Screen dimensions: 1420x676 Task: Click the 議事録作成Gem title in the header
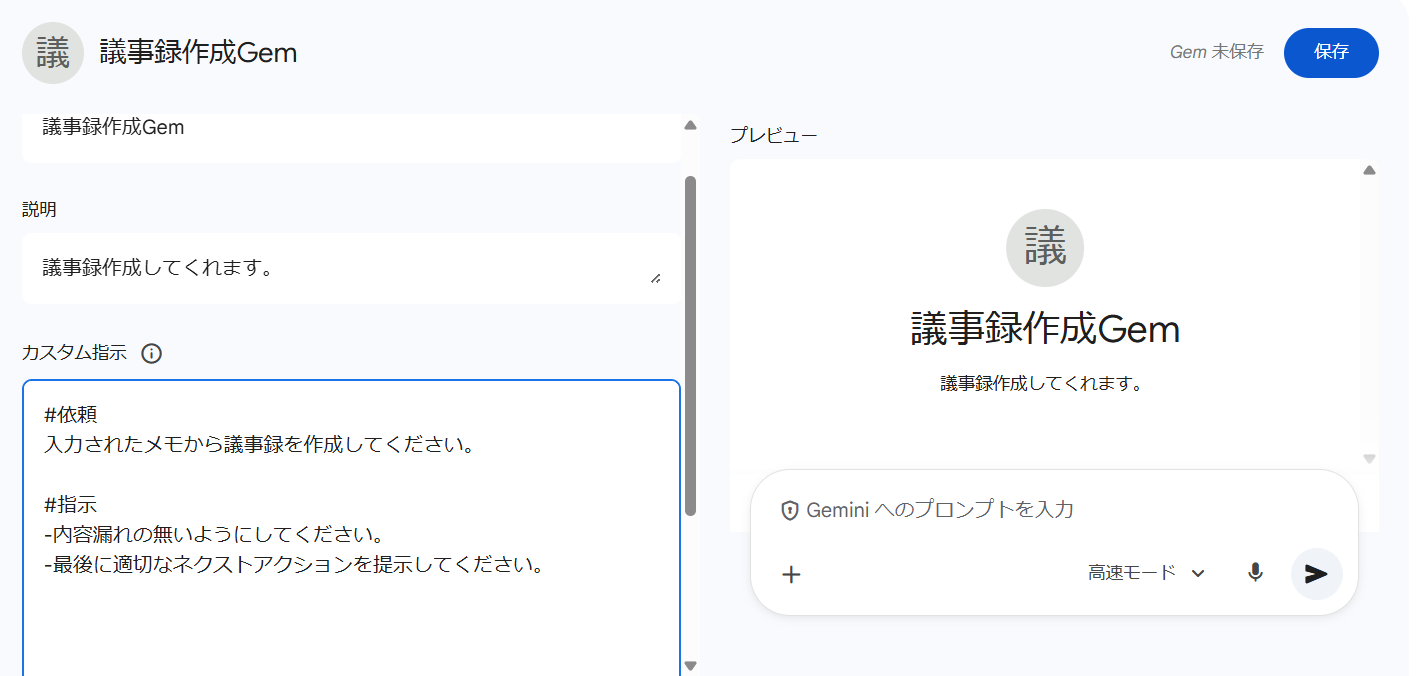199,53
